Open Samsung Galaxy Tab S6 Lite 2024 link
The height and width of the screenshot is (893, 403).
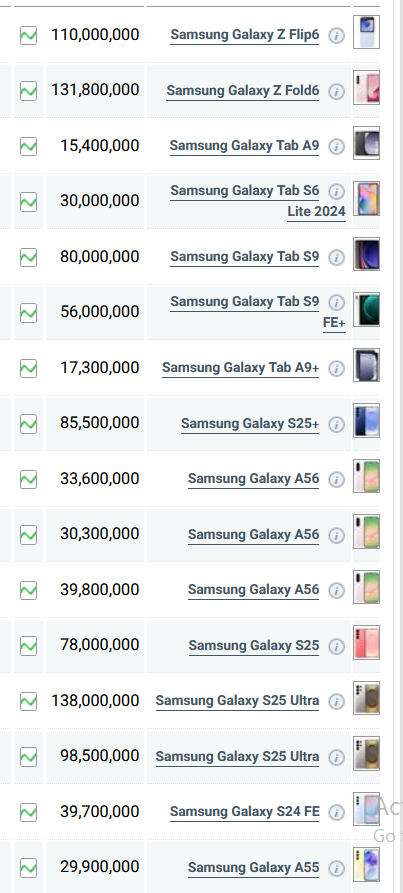click(258, 200)
